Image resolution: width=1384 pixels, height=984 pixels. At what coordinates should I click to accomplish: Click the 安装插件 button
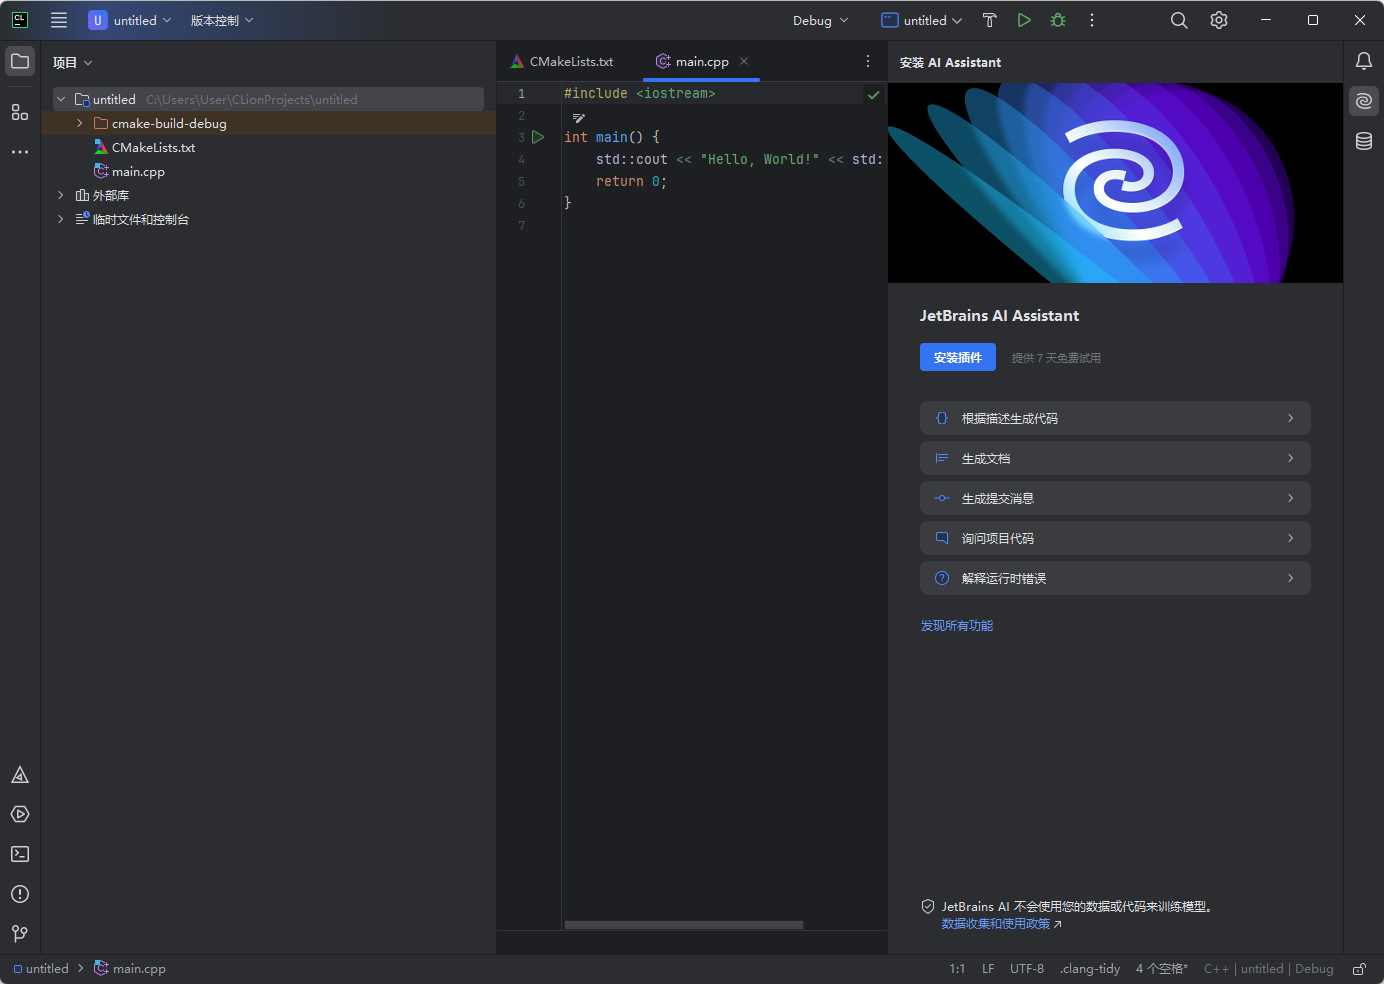tap(957, 357)
